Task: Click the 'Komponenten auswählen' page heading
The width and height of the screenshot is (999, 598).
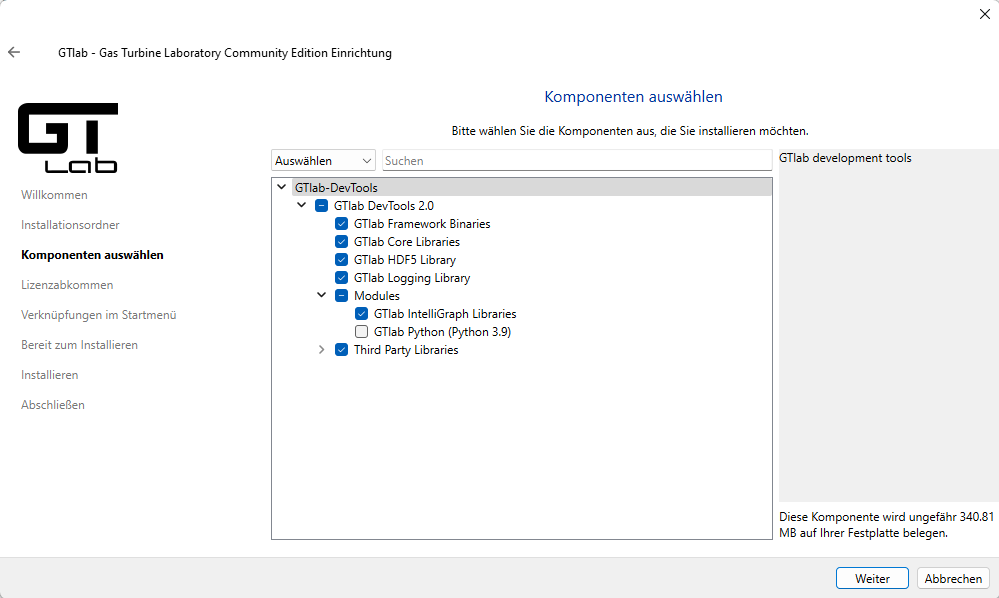Action: [633, 97]
